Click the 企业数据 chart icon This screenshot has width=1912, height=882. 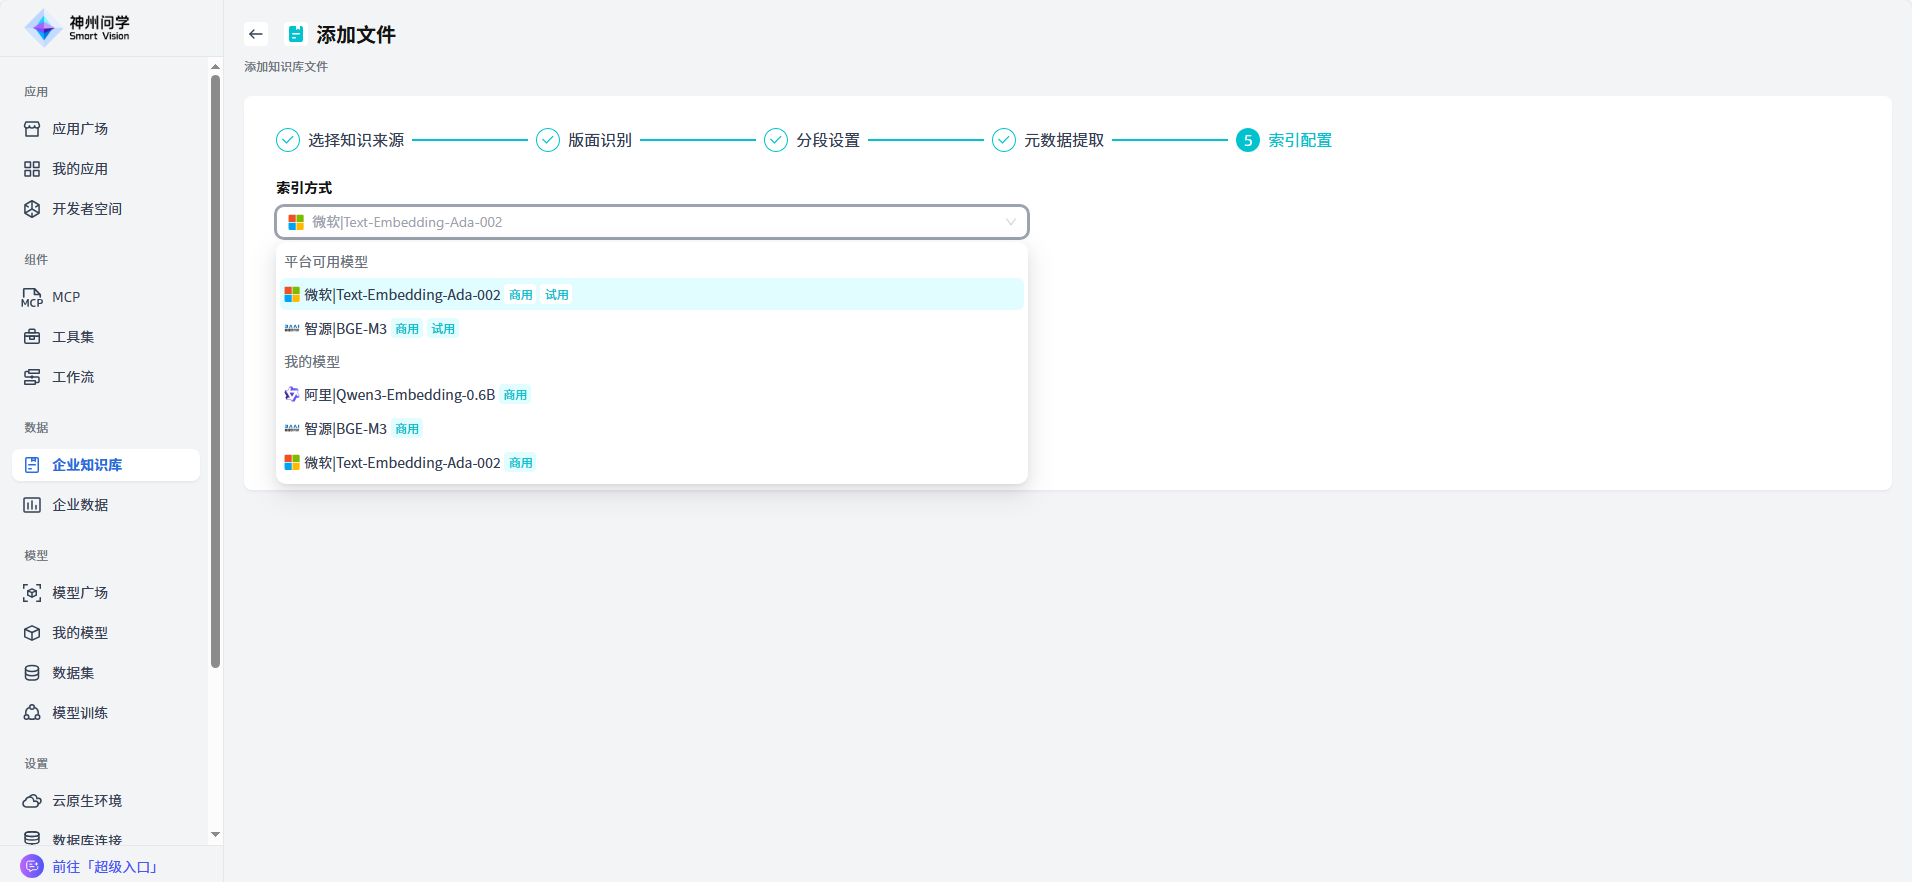(32, 505)
